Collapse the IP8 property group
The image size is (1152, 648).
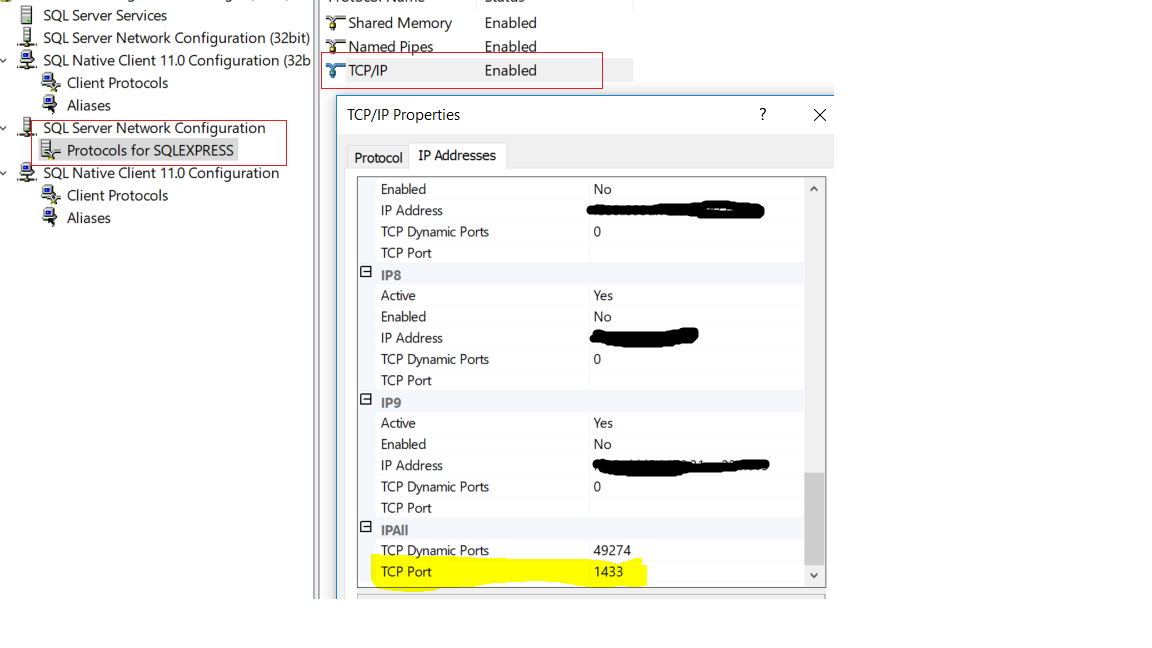[x=366, y=272]
